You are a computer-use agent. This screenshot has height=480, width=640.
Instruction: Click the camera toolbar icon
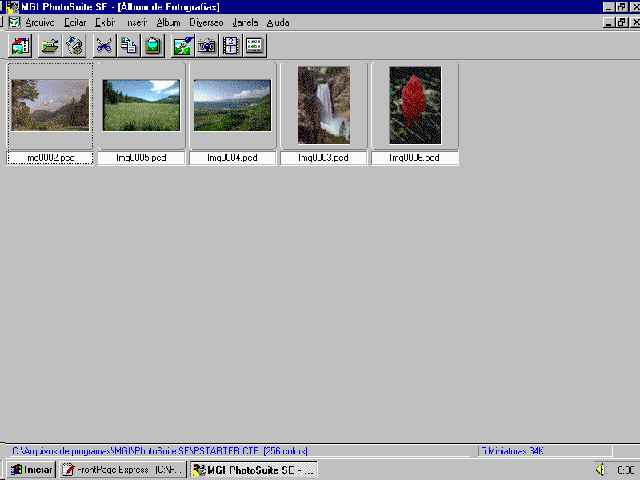tap(207, 45)
